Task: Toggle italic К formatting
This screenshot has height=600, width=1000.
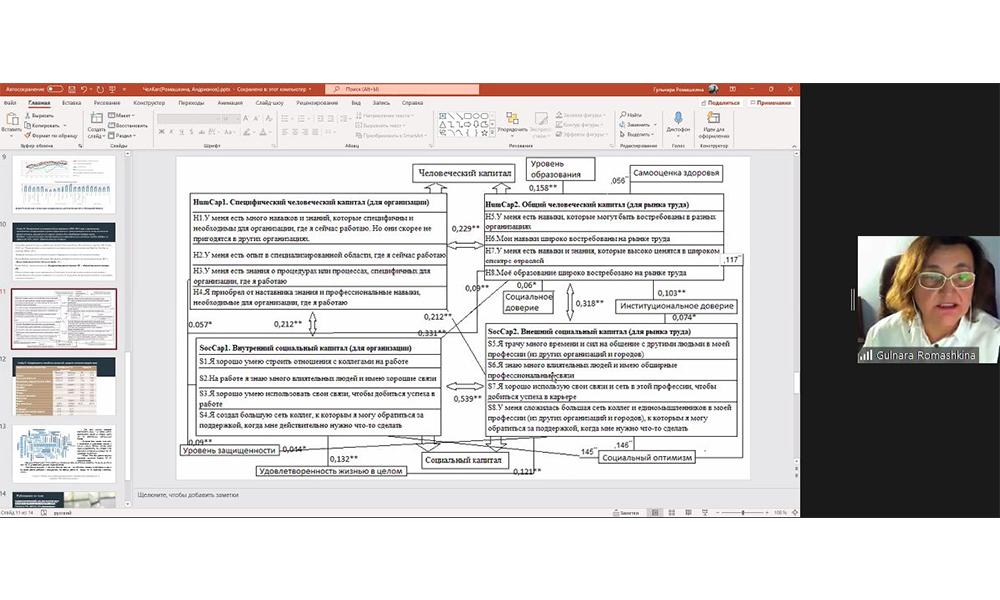Action: (172, 132)
